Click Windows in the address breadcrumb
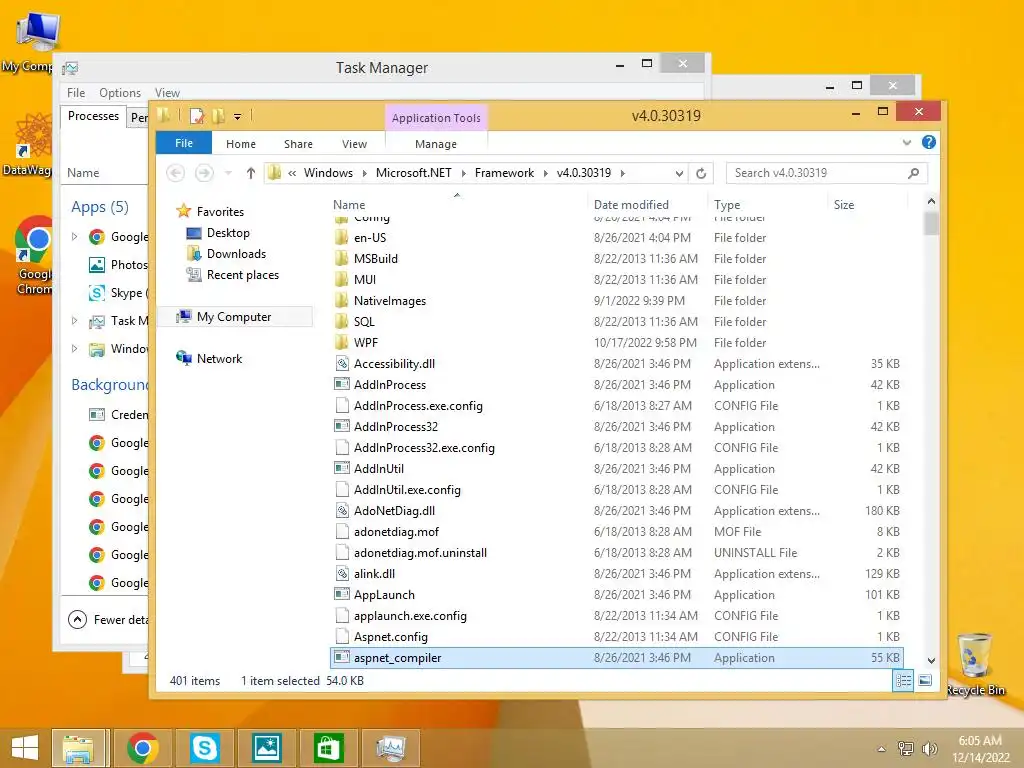This screenshot has width=1024, height=768. pos(328,173)
